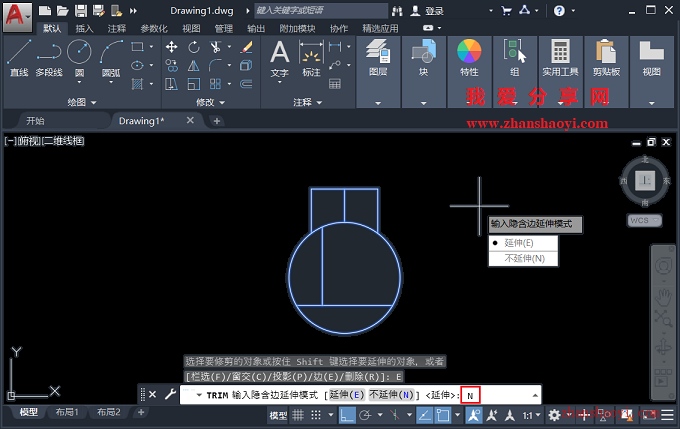The width and height of the screenshot is (680, 429).
Task: Activate the Fillet tool
Action: click(215, 65)
